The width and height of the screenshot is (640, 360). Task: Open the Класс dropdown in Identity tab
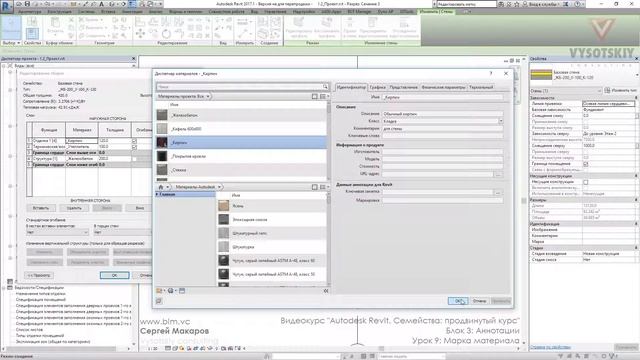(500, 121)
